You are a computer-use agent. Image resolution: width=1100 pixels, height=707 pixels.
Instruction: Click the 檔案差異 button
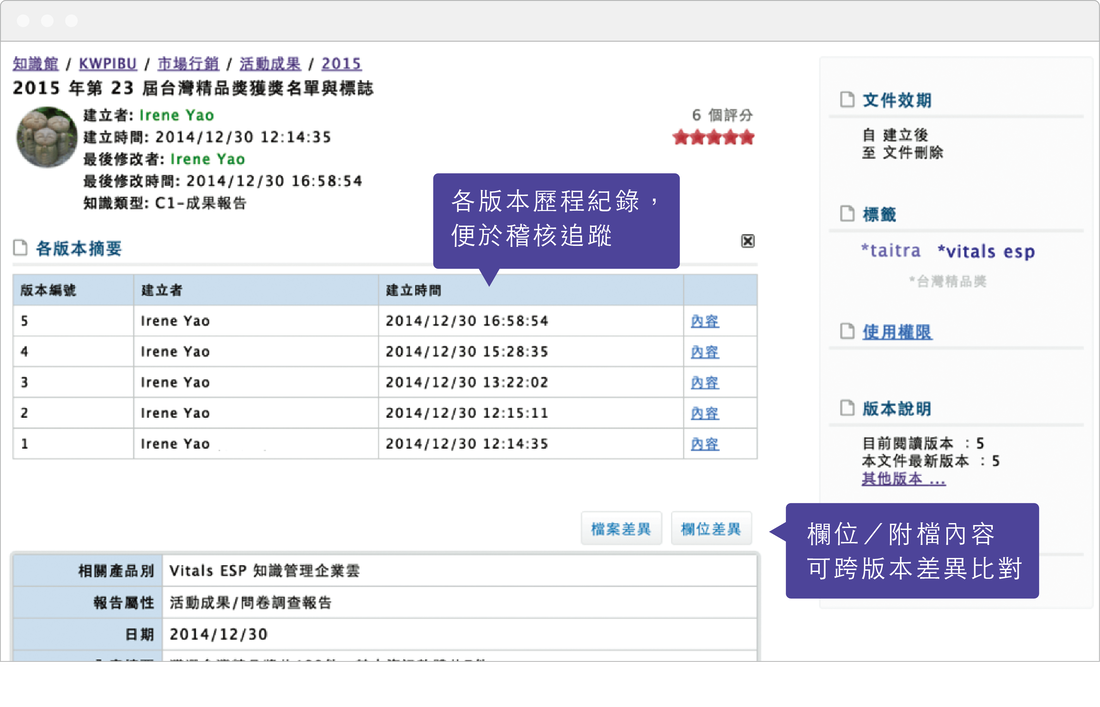621,529
